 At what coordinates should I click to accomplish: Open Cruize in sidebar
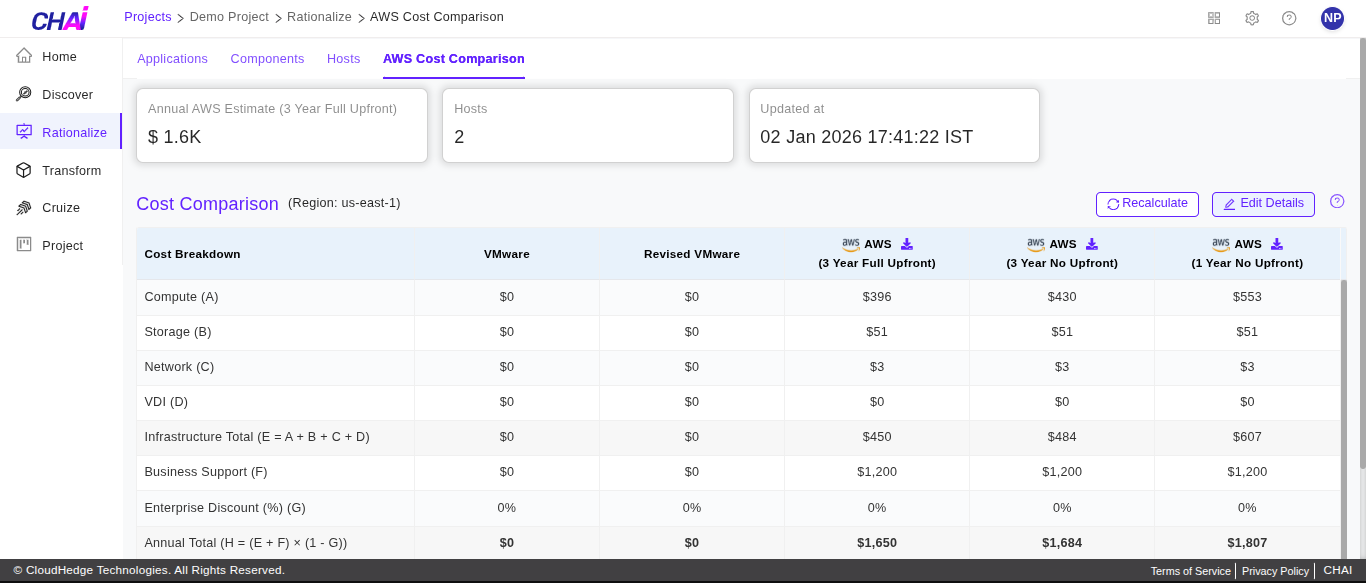pos(60,208)
